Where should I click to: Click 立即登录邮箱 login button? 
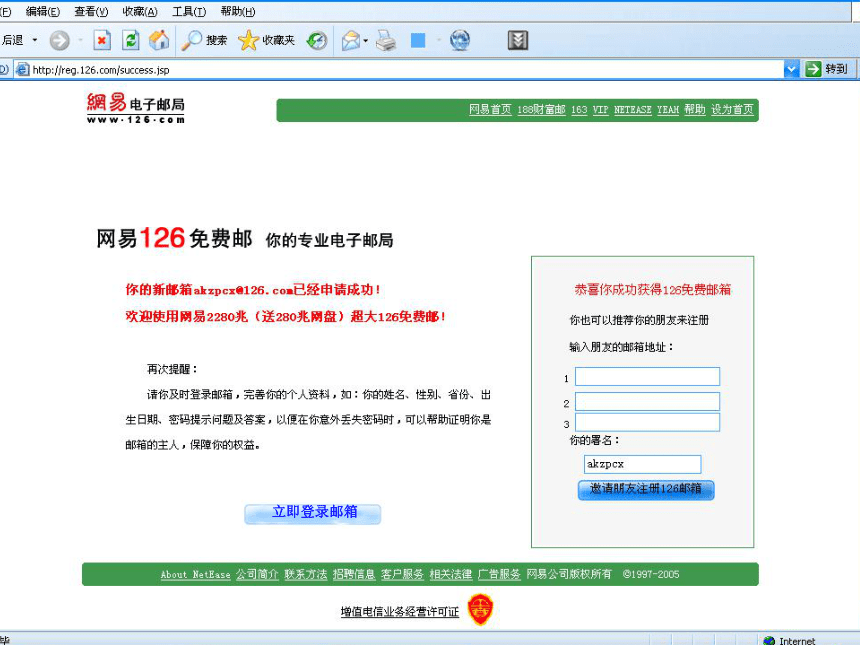click(x=313, y=513)
